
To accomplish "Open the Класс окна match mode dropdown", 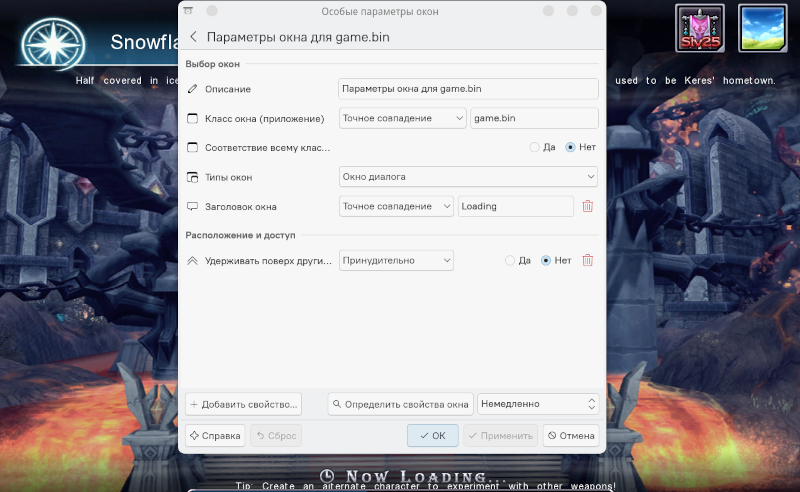I will coord(403,118).
